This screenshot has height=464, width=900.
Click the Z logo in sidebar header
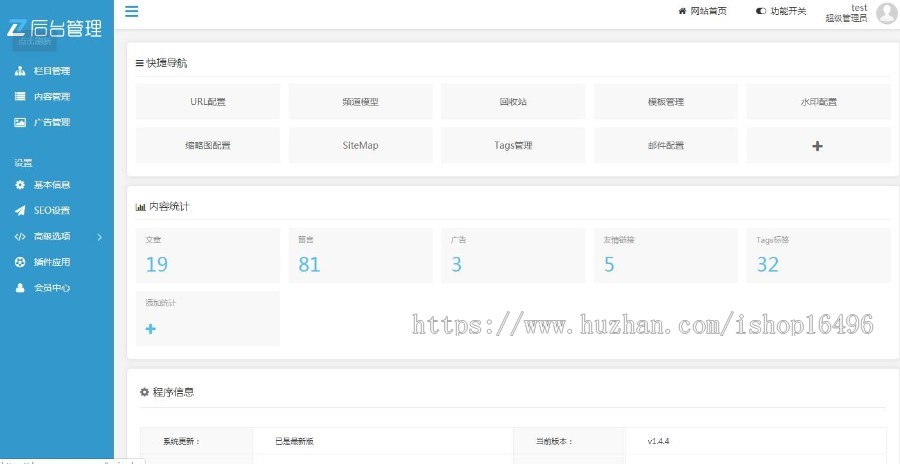coord(15,27)
